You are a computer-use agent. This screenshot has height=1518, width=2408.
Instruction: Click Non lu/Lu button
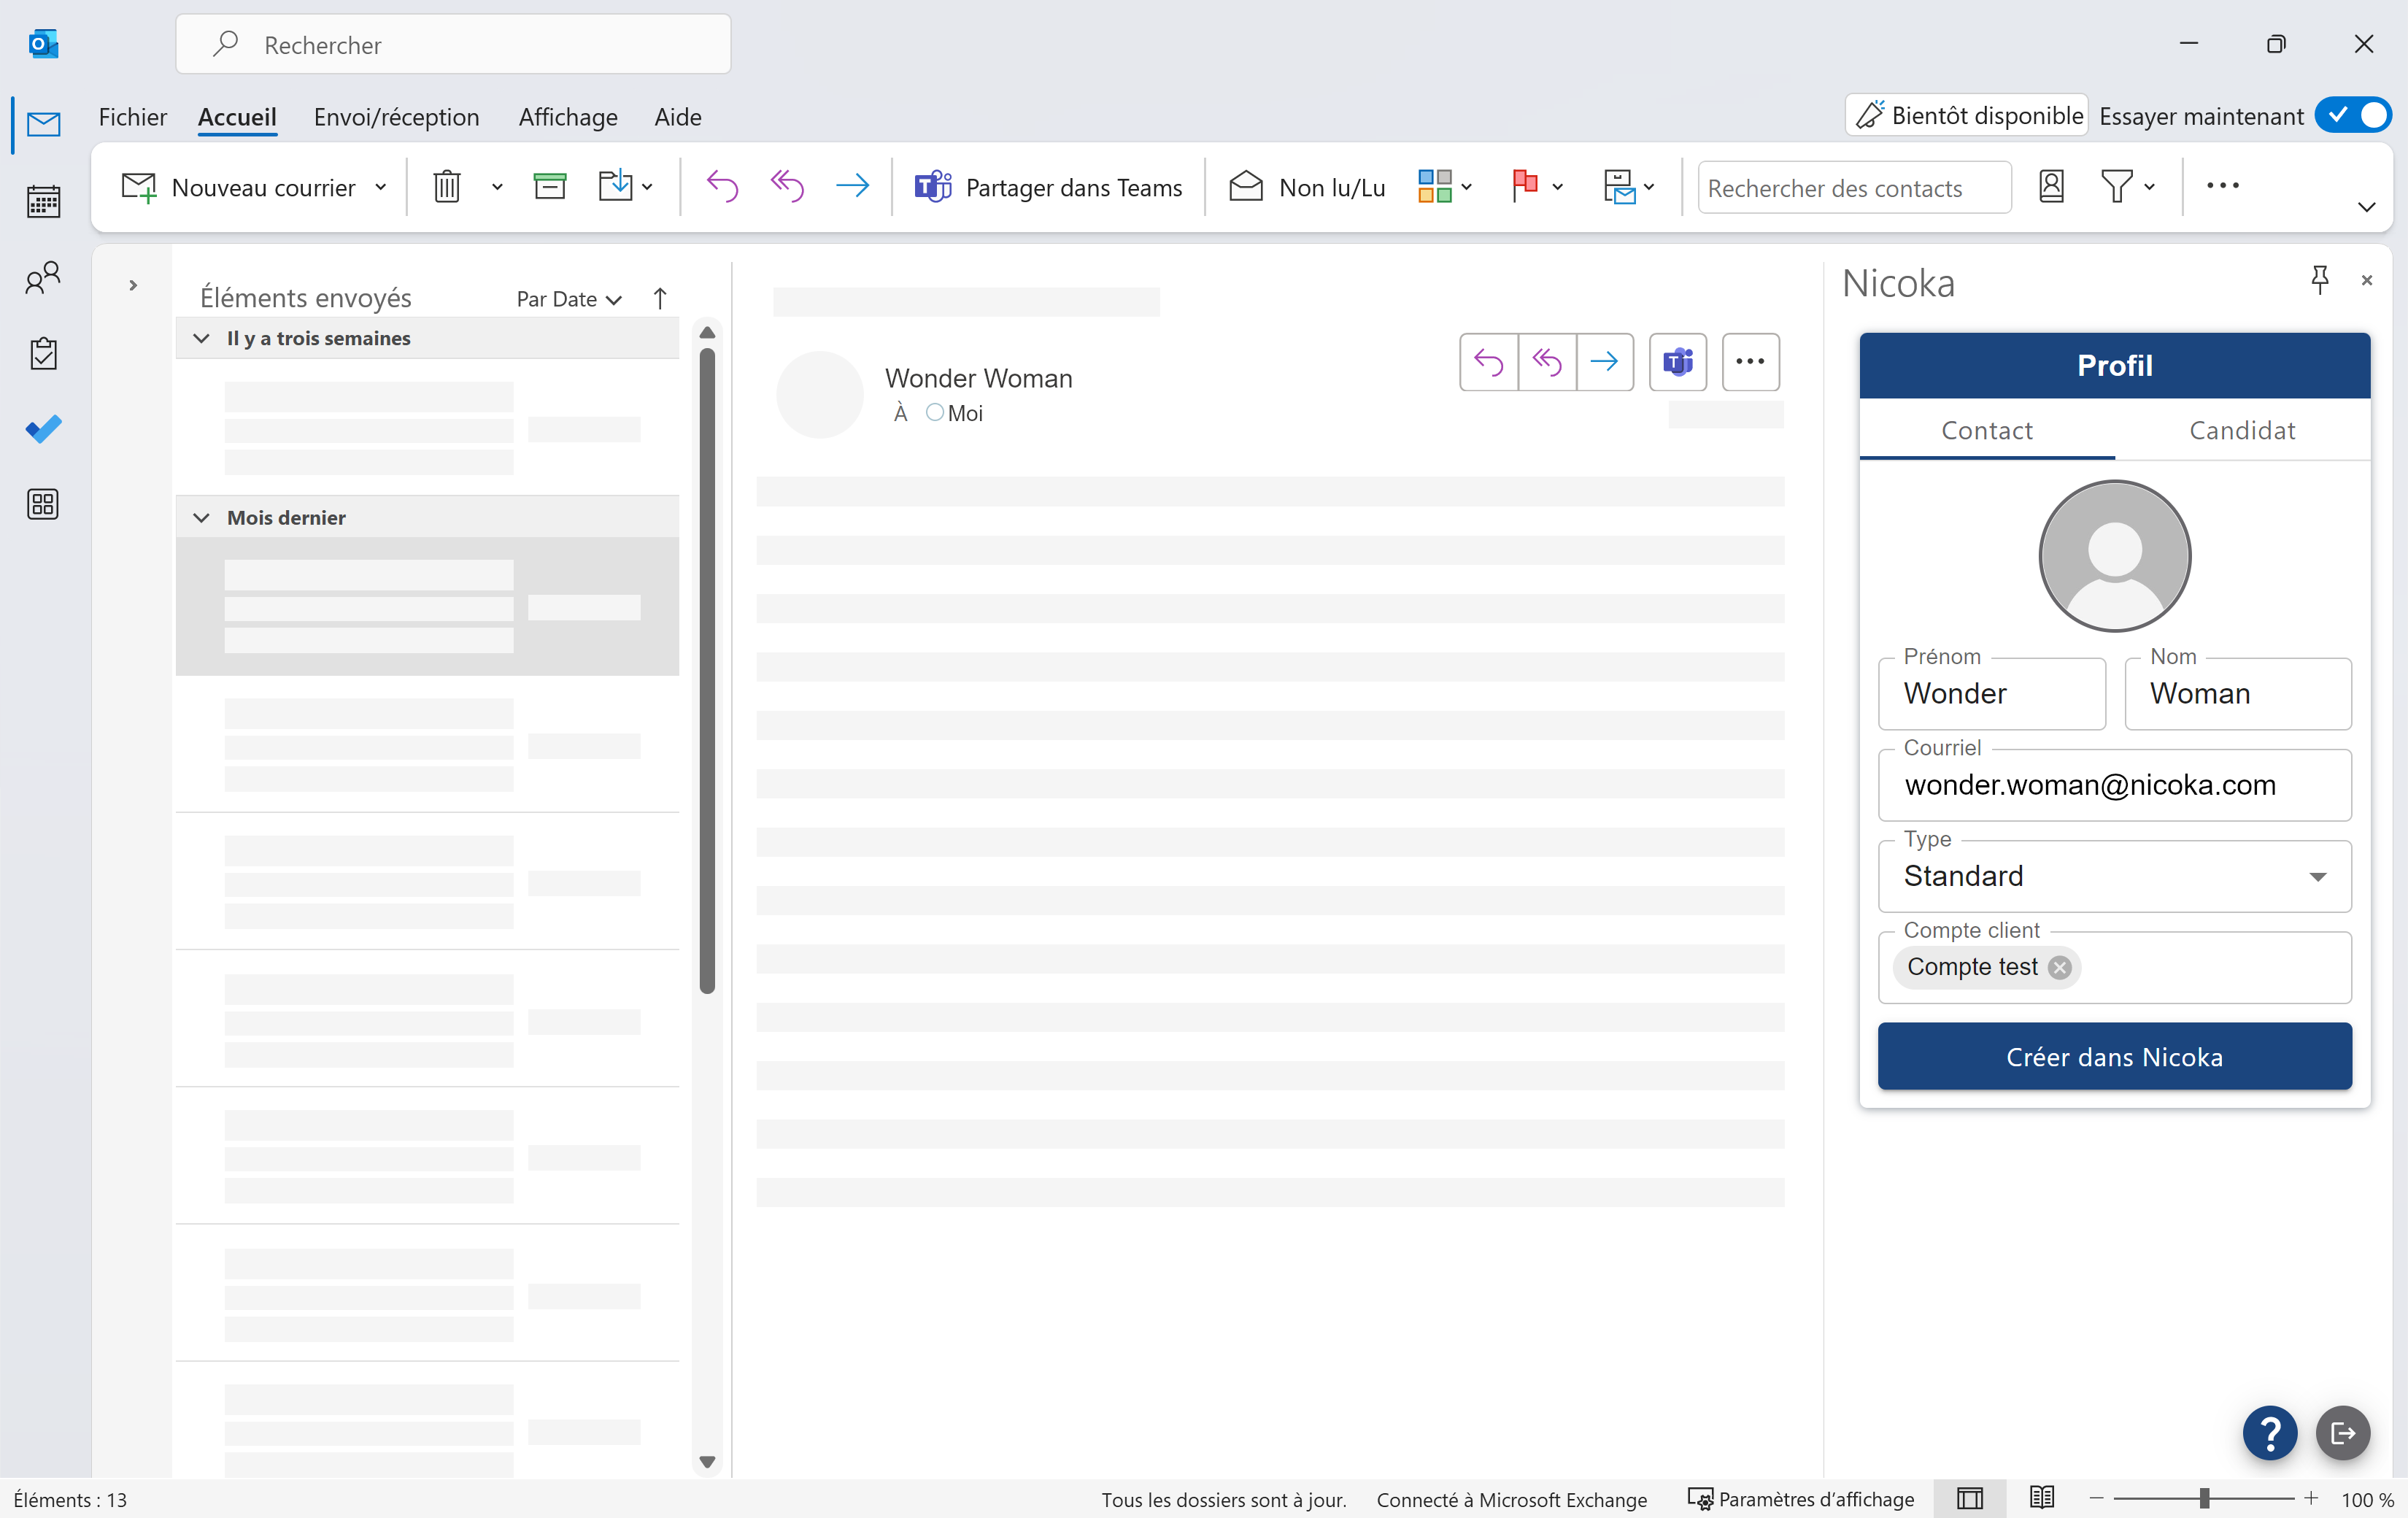click(1307, 187)
